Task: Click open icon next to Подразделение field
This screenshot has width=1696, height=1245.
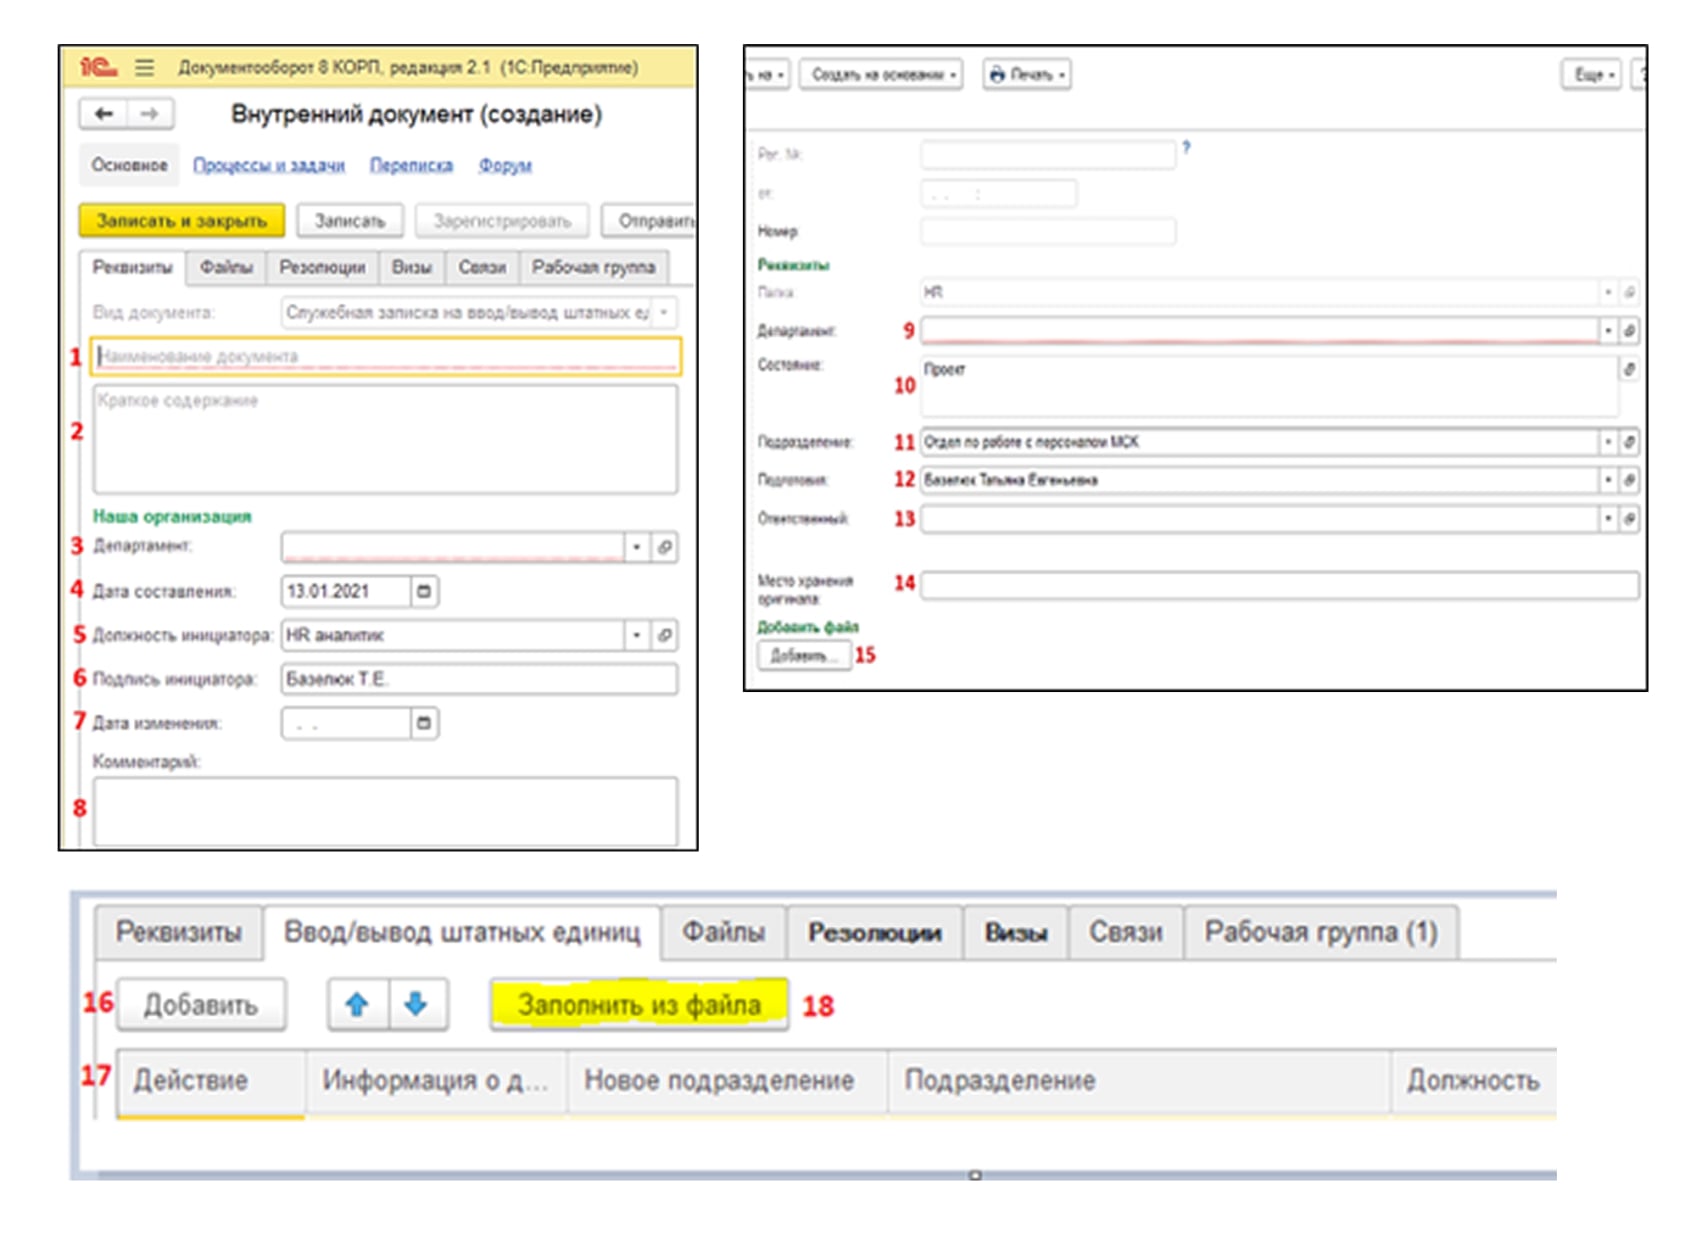Action: tap(1629, 442)
